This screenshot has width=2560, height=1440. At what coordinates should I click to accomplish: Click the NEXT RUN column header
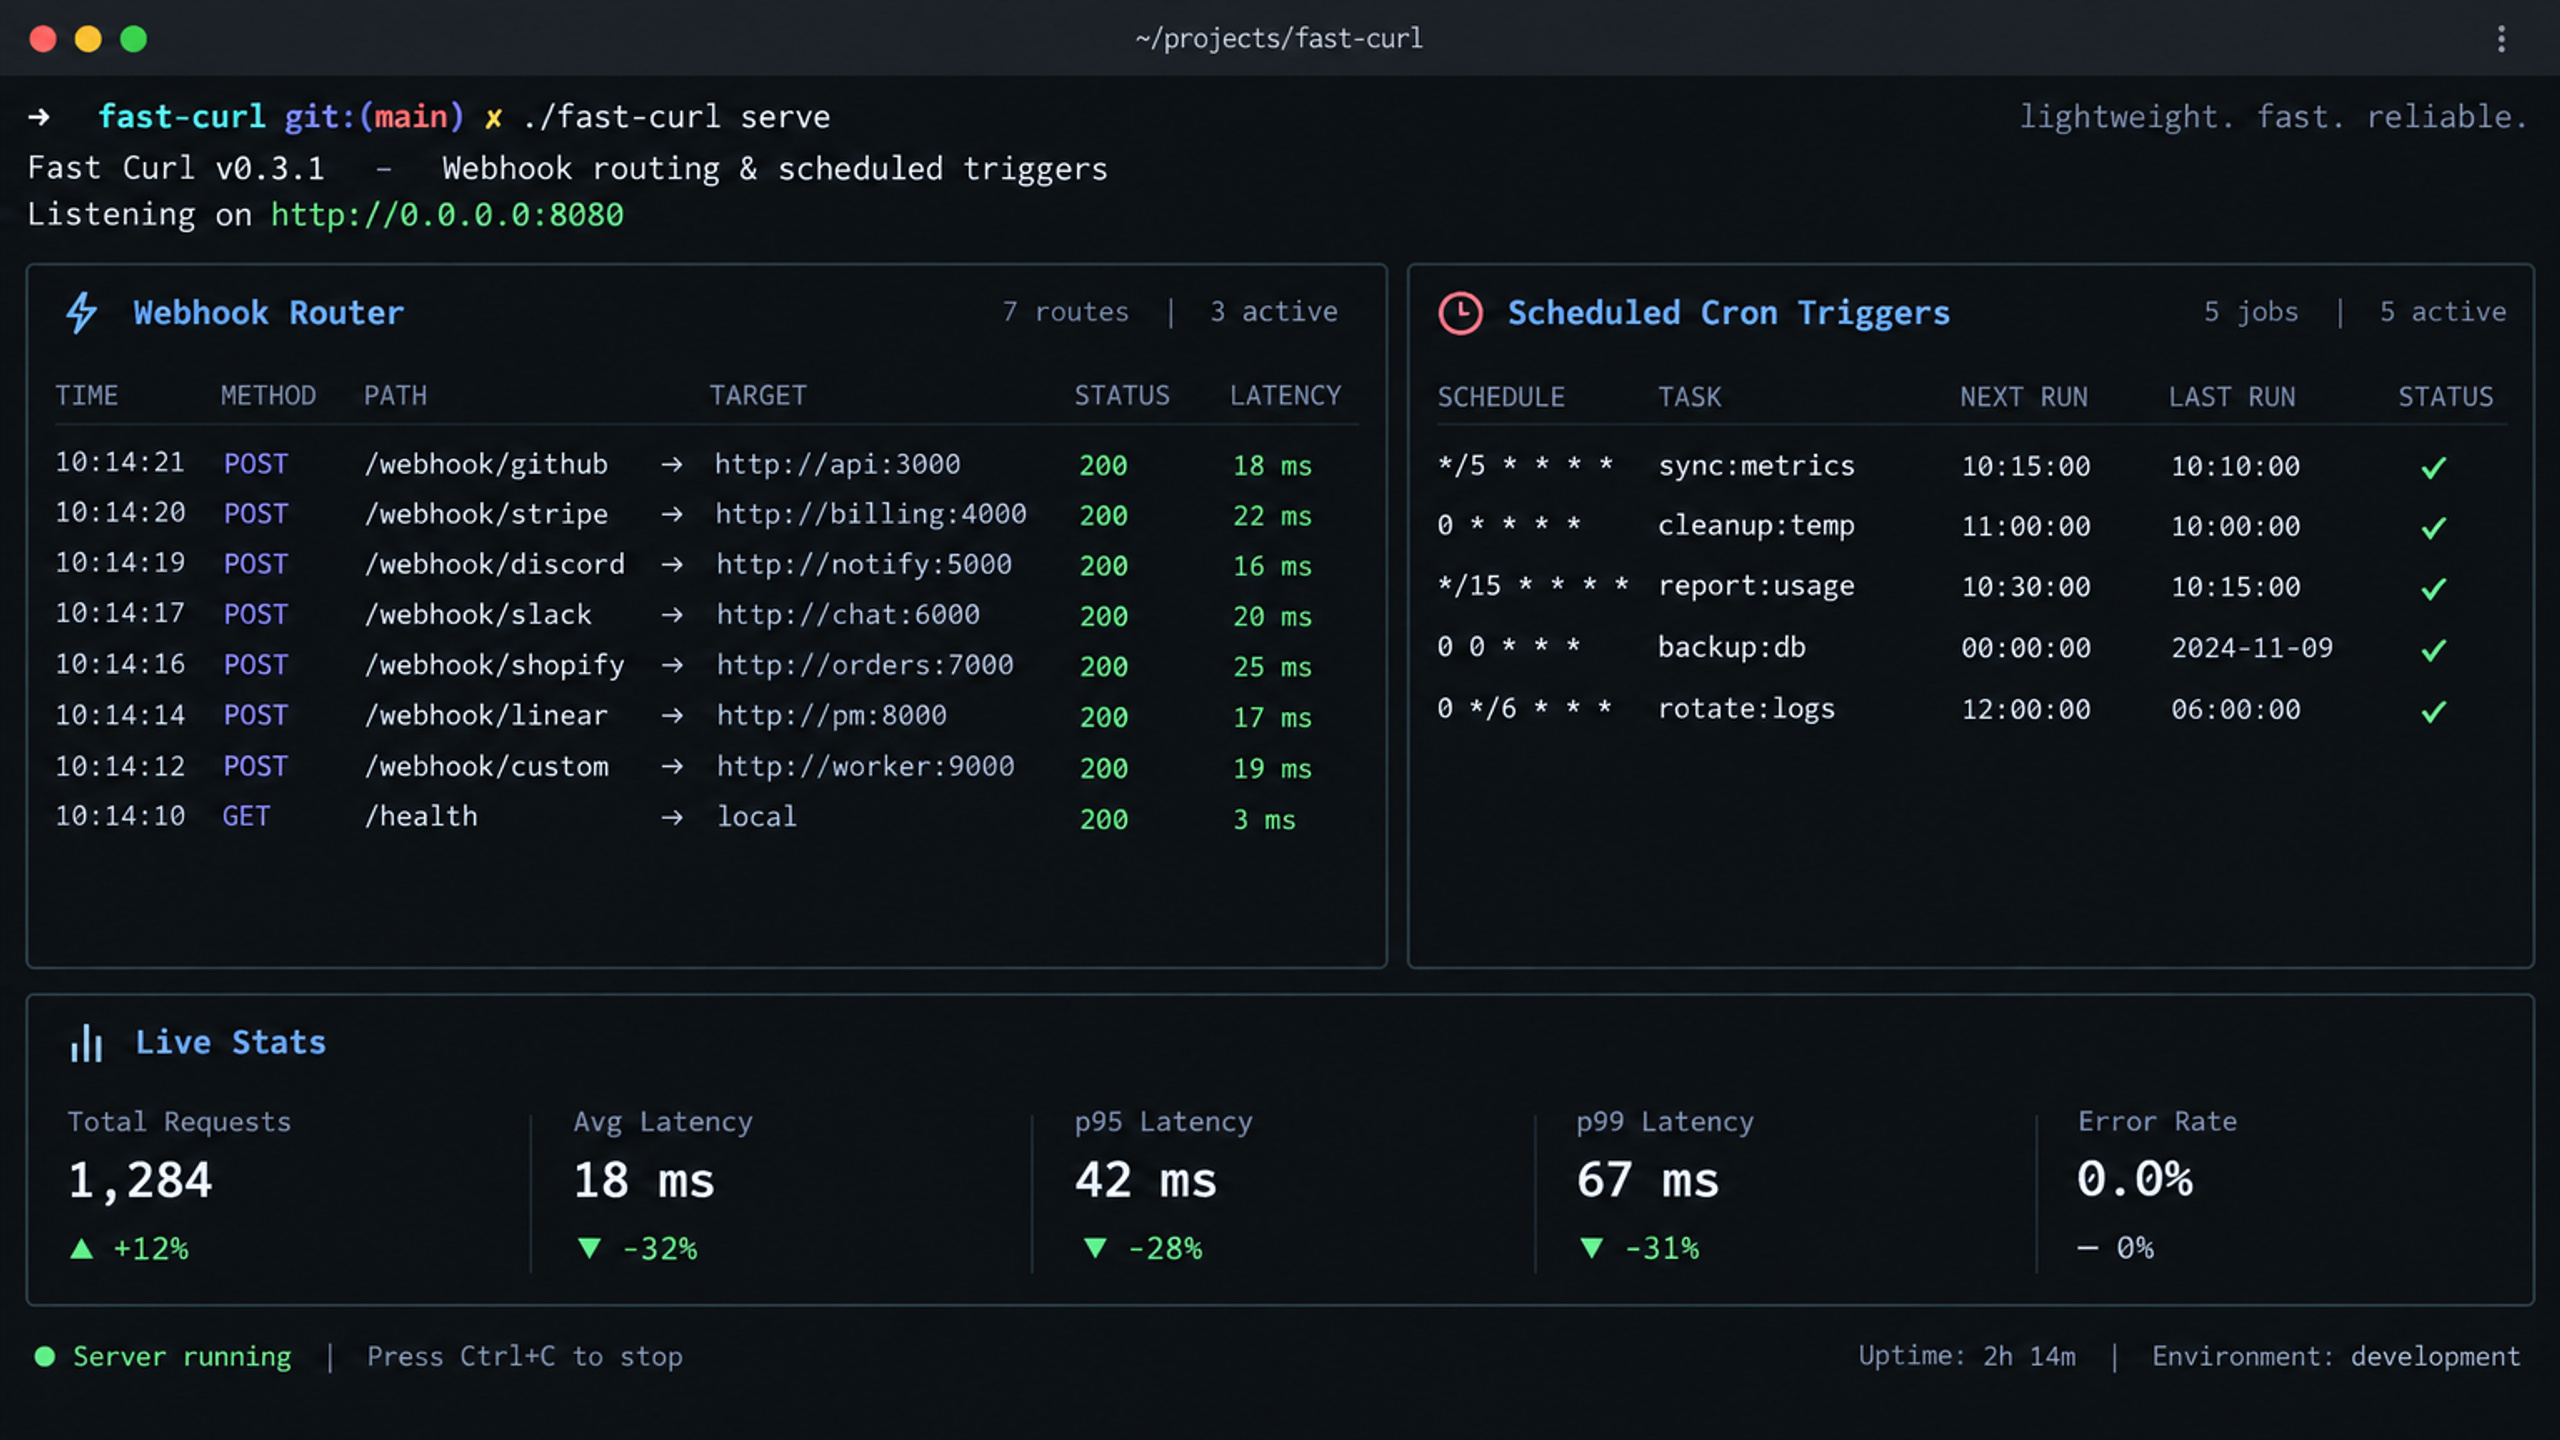(2024, 397)
